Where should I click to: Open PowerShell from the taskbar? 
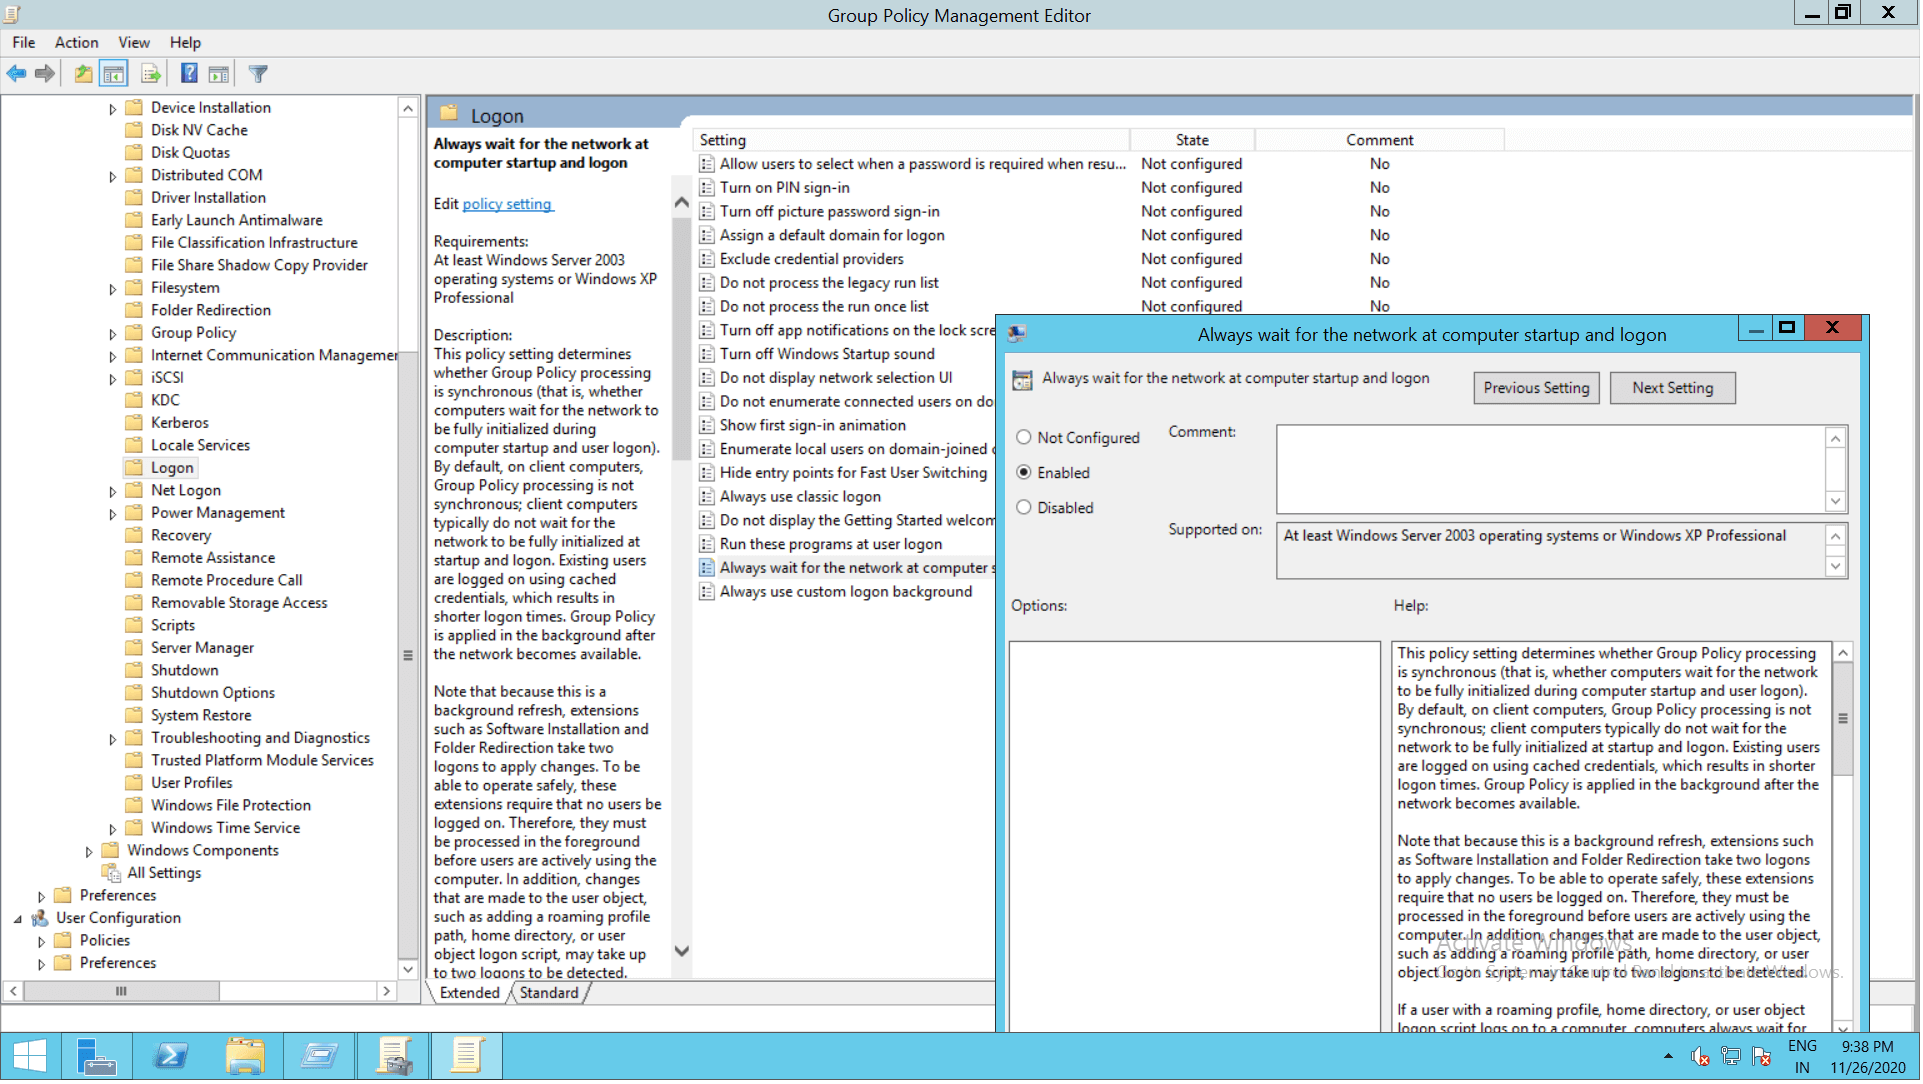click(171, 1057)
